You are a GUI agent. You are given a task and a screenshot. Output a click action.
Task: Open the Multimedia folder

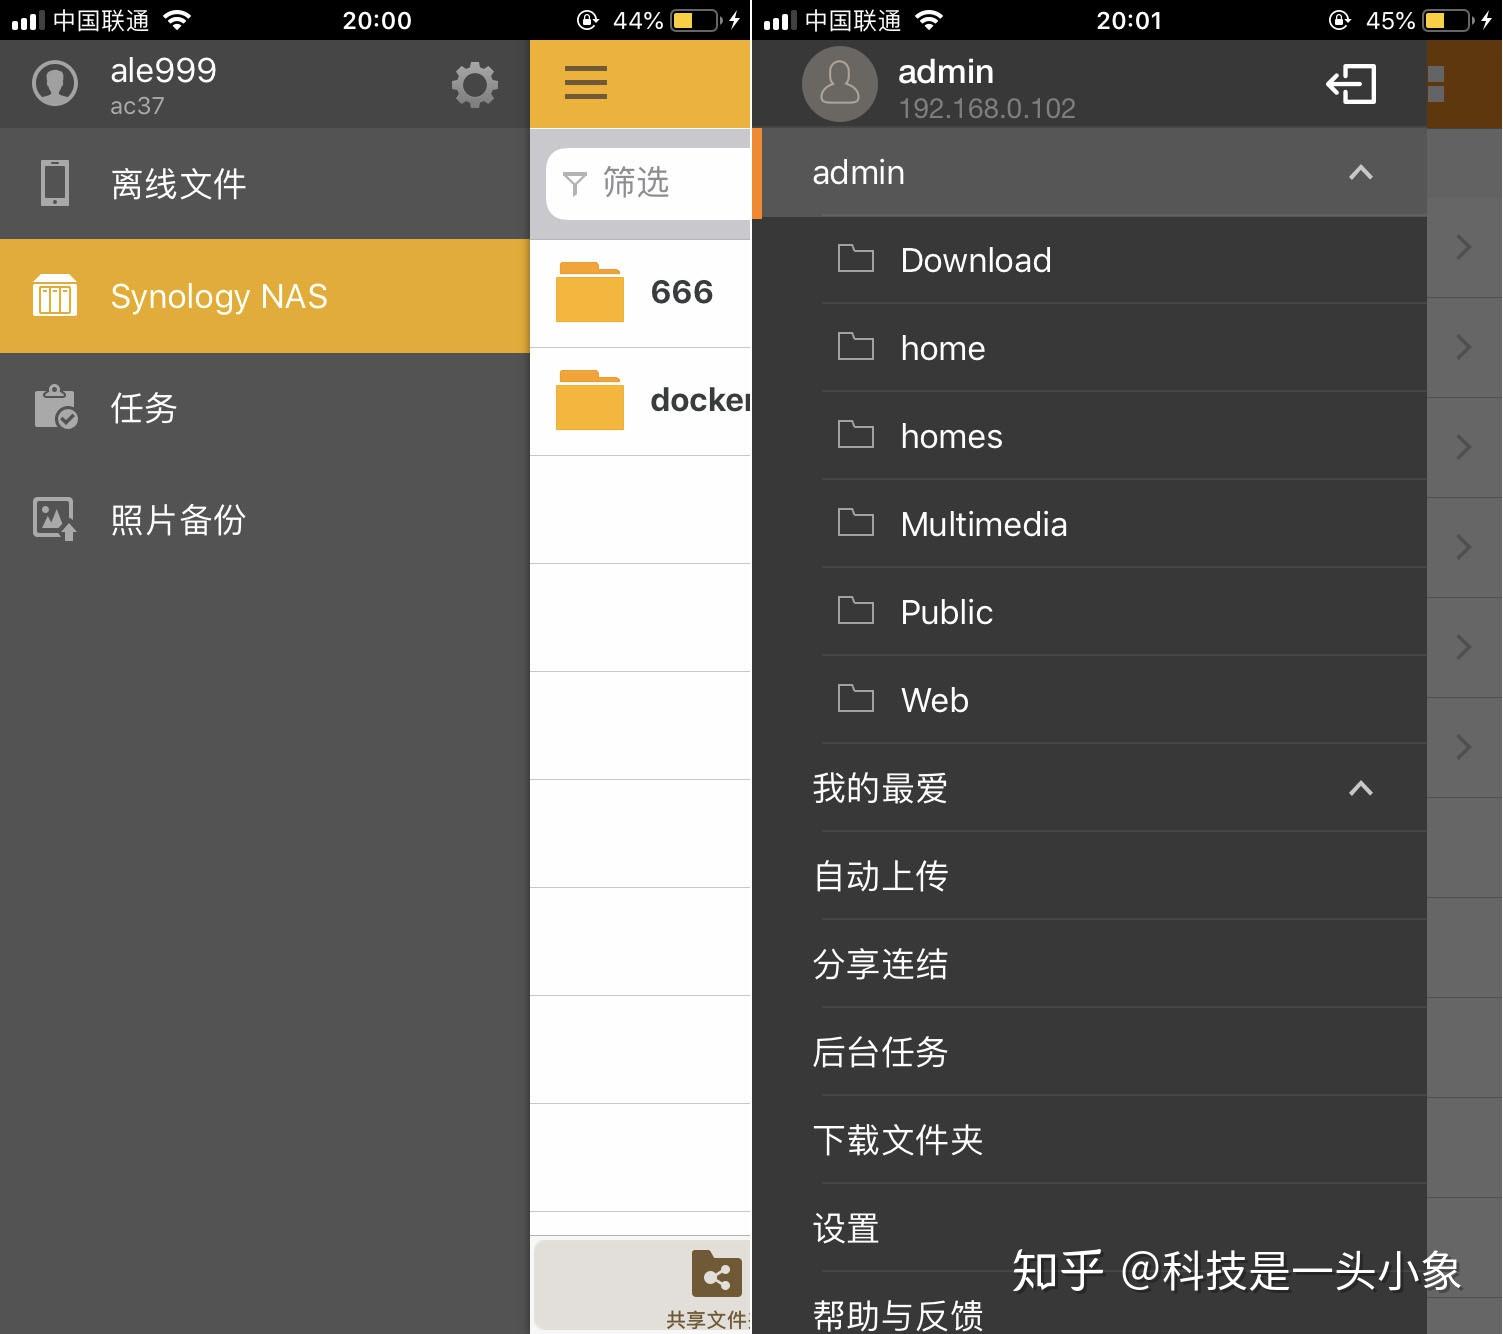(x=1124, y=524)
